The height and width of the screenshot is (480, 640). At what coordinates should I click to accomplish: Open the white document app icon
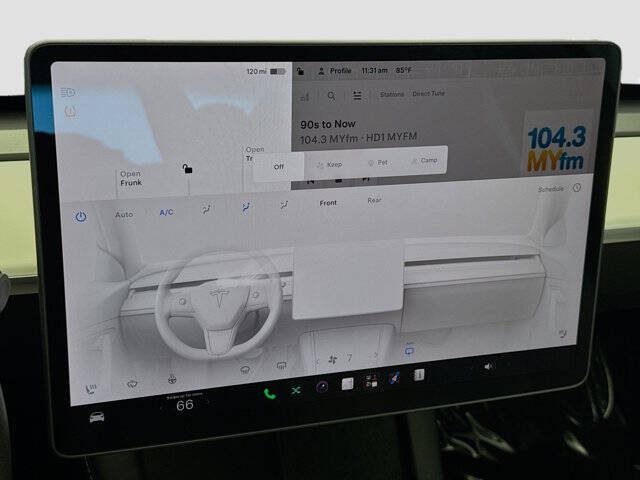point(419,375)
